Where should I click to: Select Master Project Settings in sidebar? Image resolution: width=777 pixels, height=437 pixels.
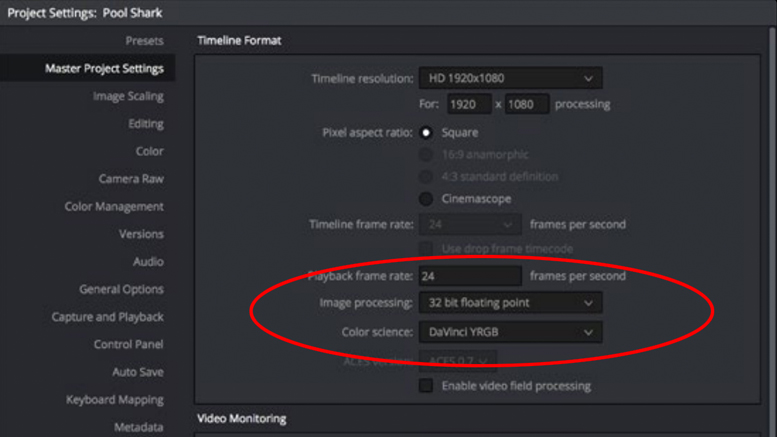click(x=104, y=68)
